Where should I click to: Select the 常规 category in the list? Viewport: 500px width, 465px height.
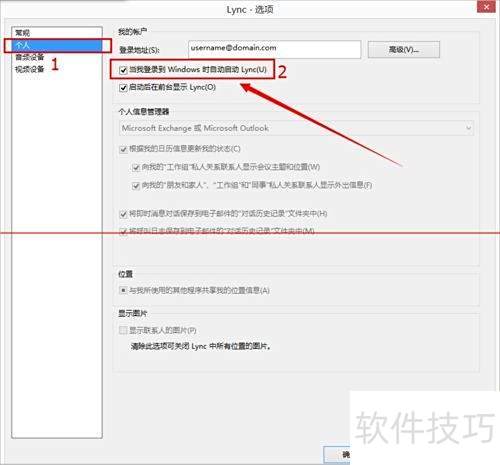[x=57, y=33]
